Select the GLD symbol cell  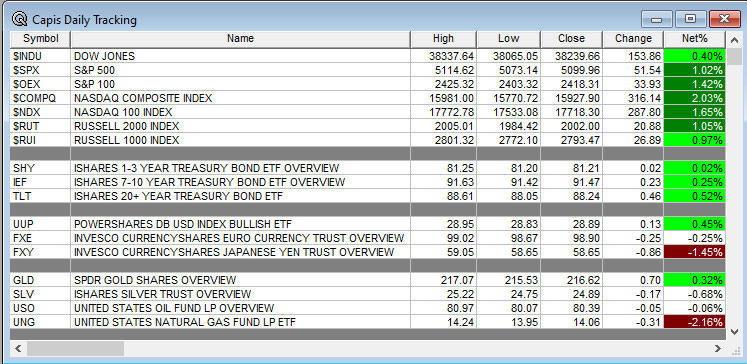(x=40, y=280)
